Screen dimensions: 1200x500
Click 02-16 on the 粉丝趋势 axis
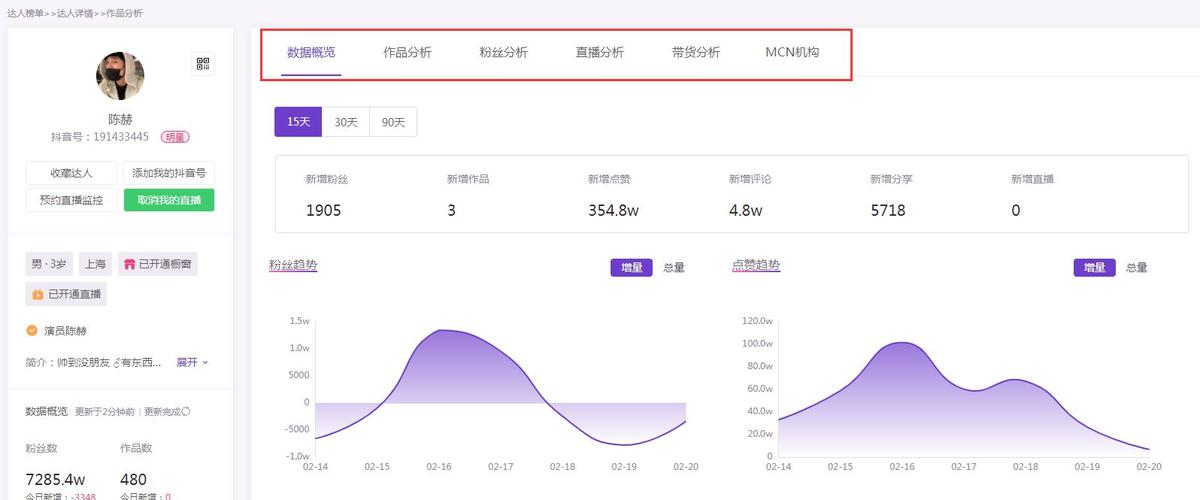[439, 467]
